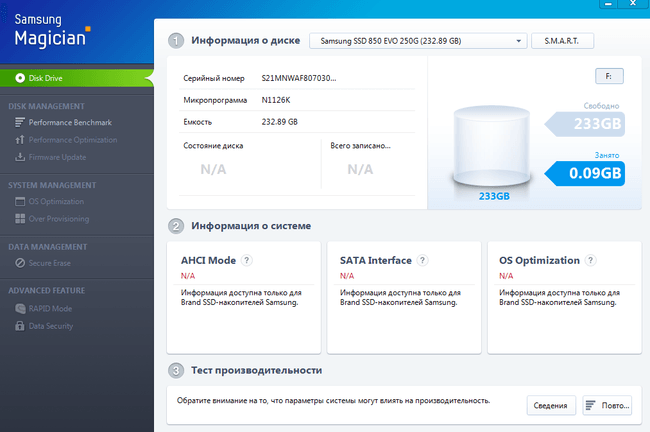Image resolution: width=650 pixels, height=432 pixels.
Task: Click the help icon beside AHCI Mode
Action: (246, 261)
